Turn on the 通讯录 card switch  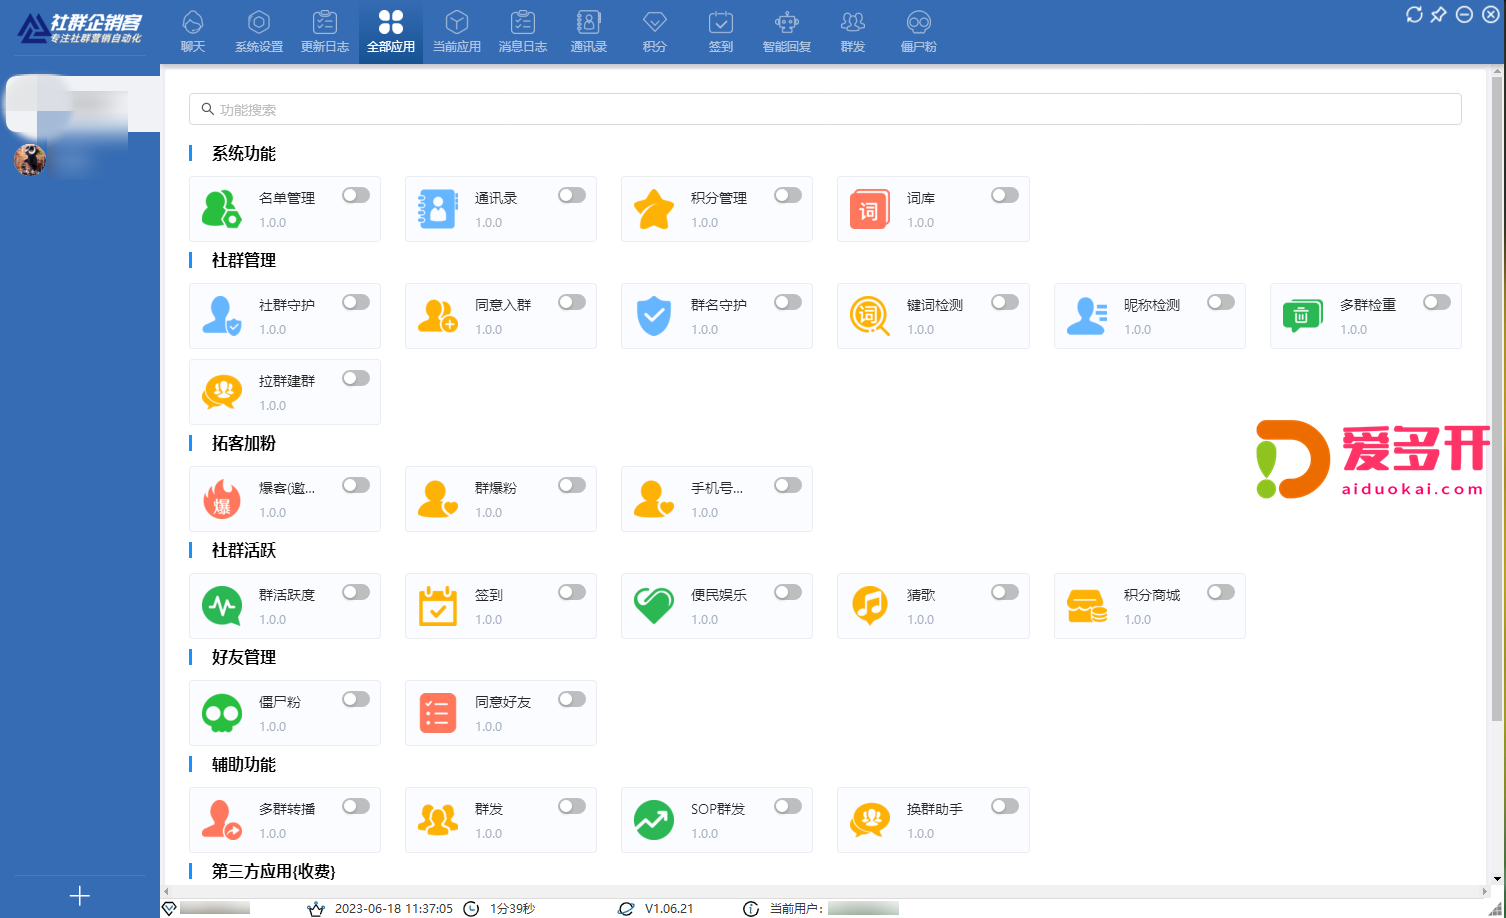(572, 195)
